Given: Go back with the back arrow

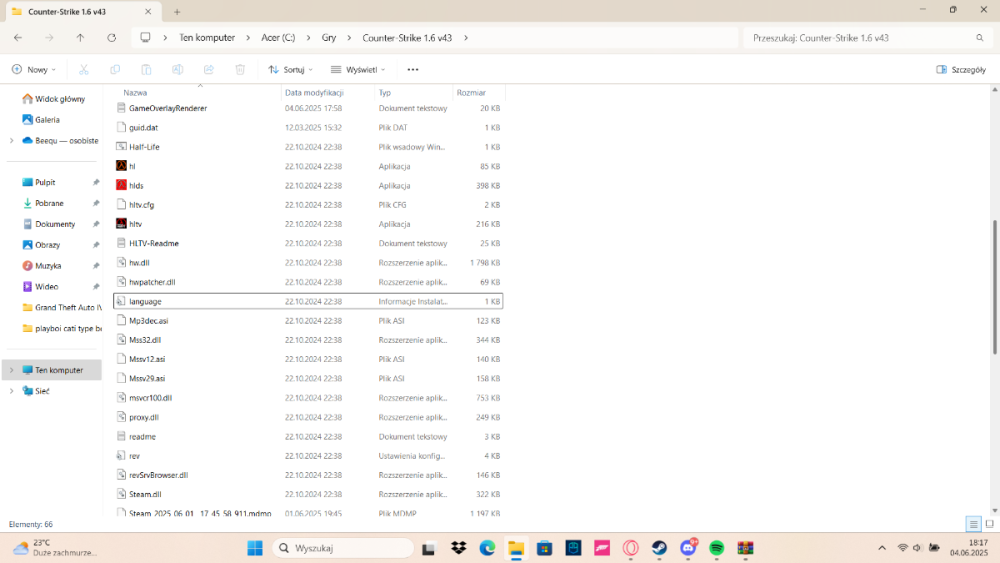Looking at the screenshot, I should click(18, 38).
